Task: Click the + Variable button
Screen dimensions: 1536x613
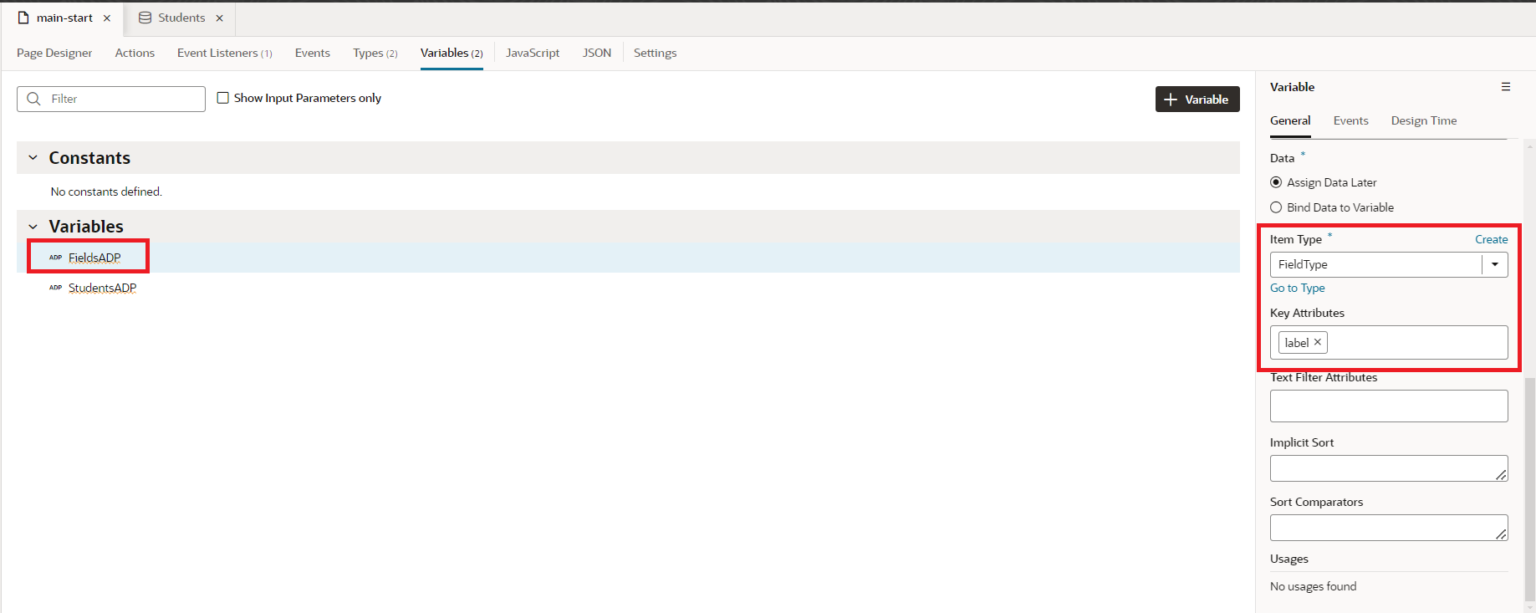Action: (x=1197, y=99)
